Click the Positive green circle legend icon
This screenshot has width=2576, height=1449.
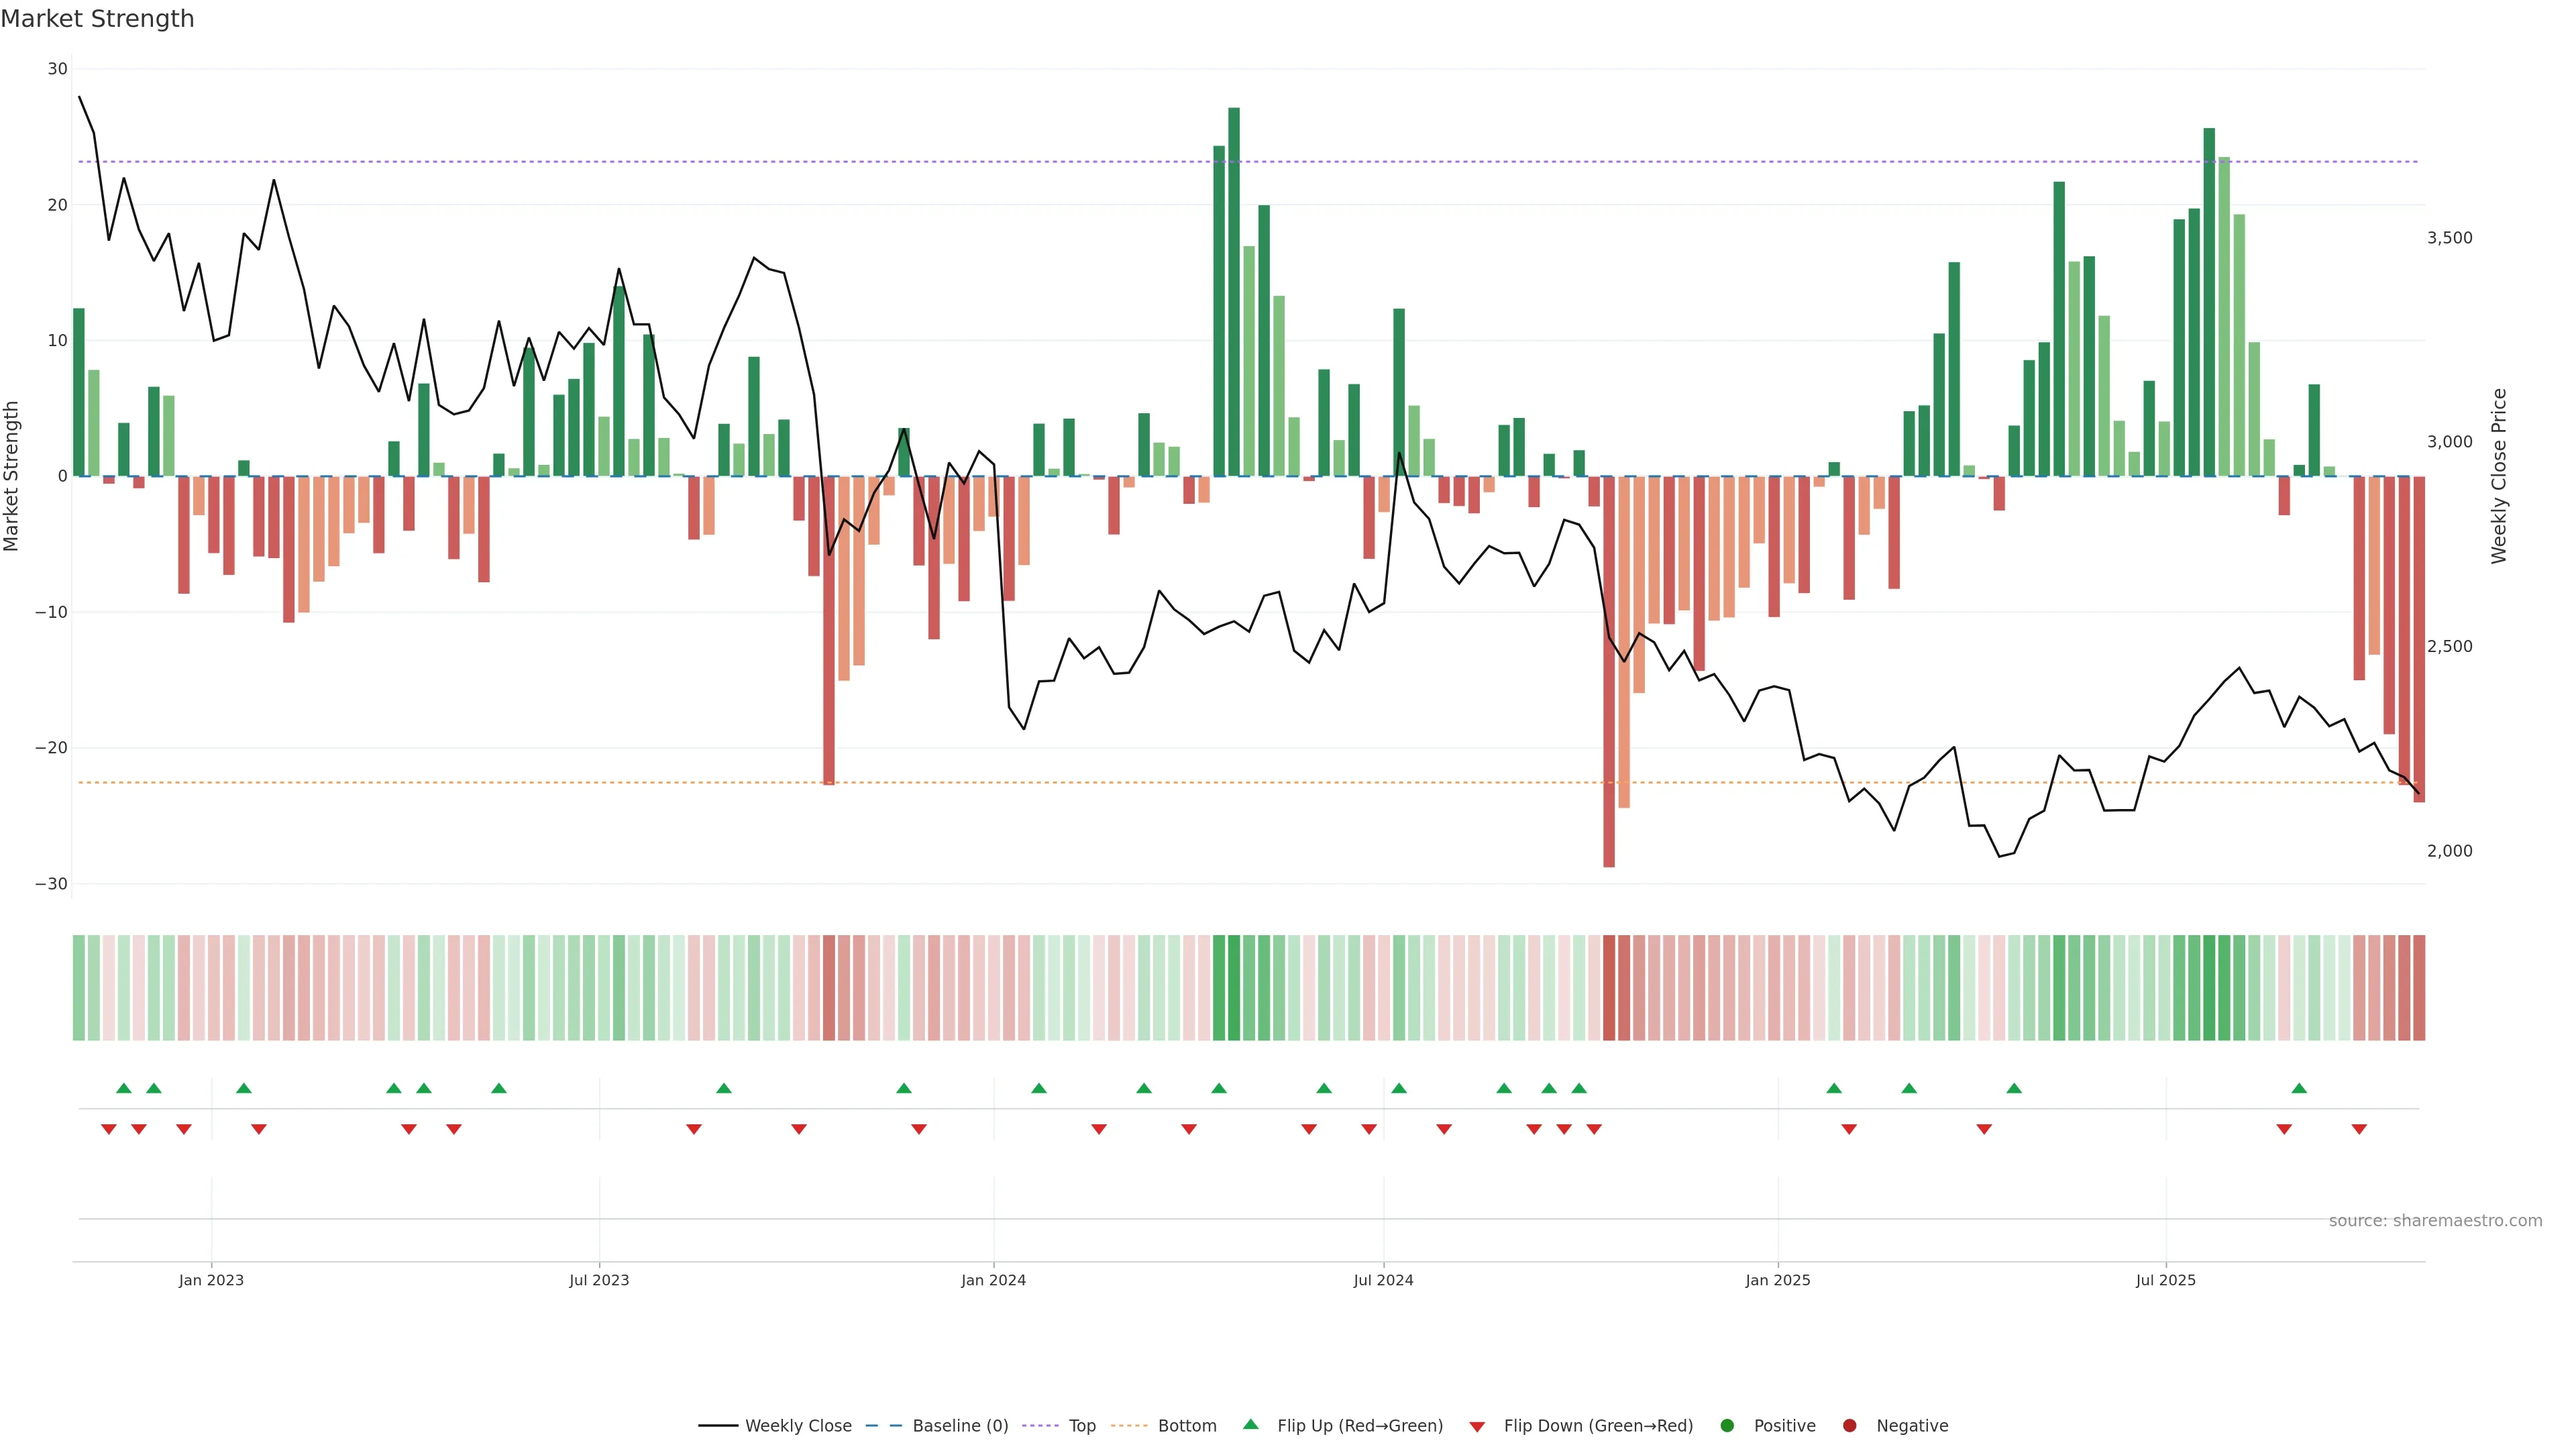click(x=1727, y=1425)
